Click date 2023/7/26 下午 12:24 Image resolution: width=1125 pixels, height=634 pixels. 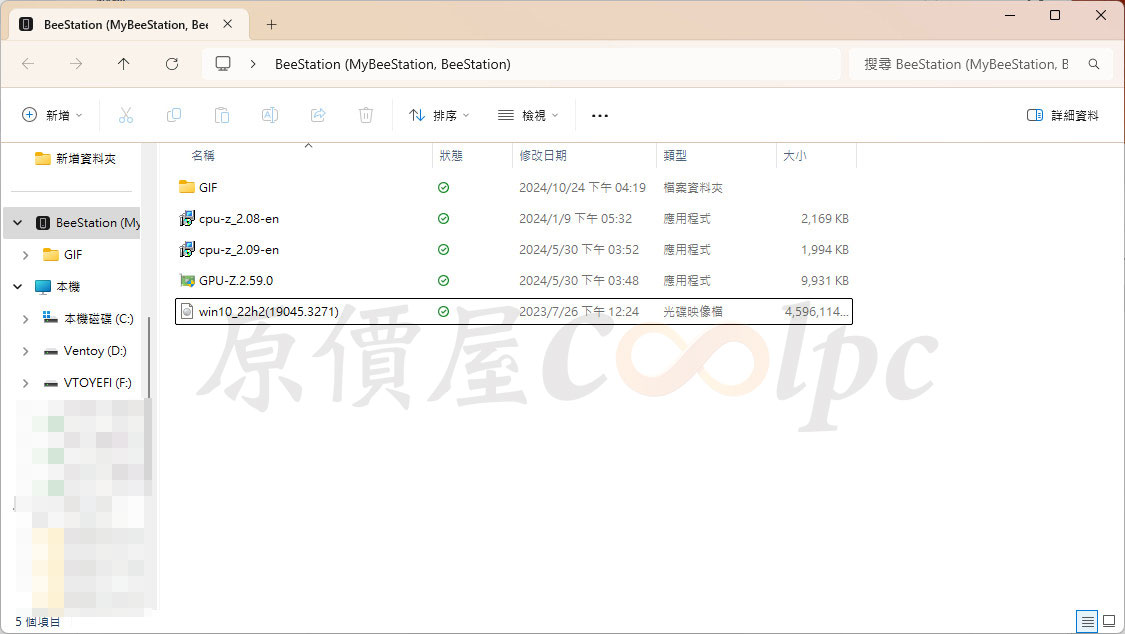pyautogui.click(x=579, y=311)
